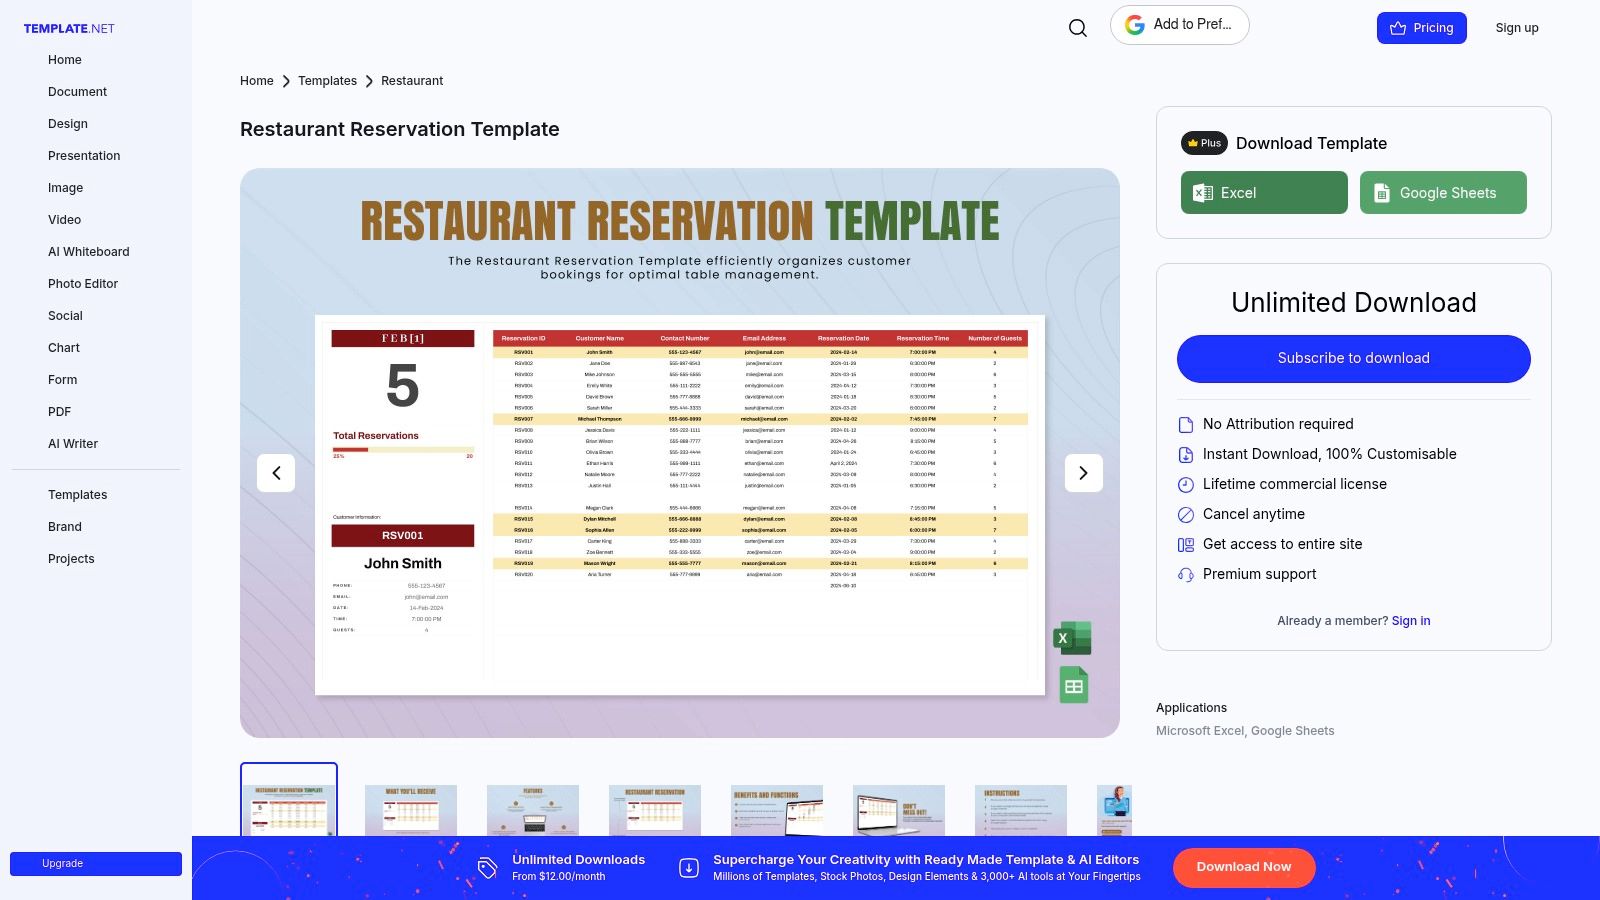Screen dimensions: 1600x900
Task: Open Document in the sidebar
Action: point(77,92)
